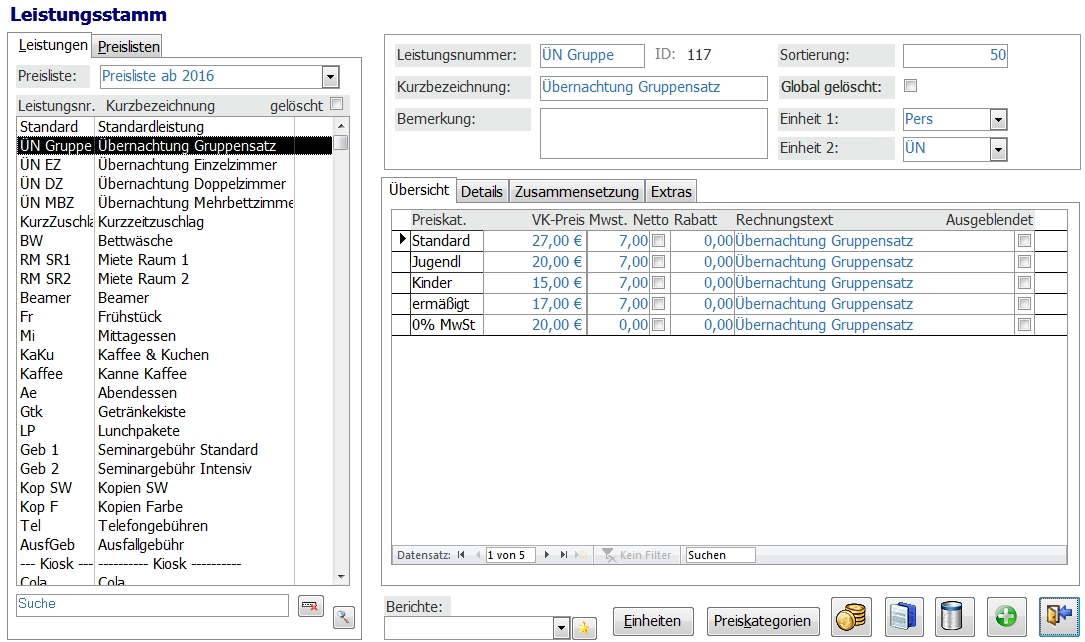Click the Leistungen list vertical scrollbar
Viewport: 1085px width, 642px height.
[341, 350]
